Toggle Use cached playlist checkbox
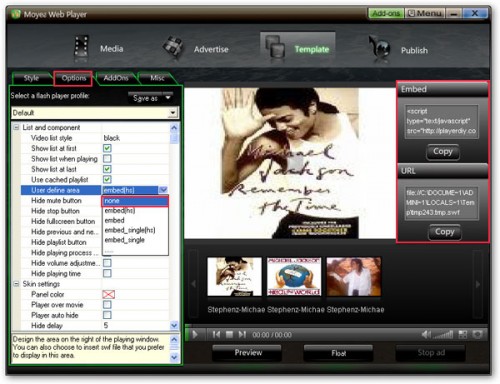Screen dimensions: 500x384 tap(107, 179)
